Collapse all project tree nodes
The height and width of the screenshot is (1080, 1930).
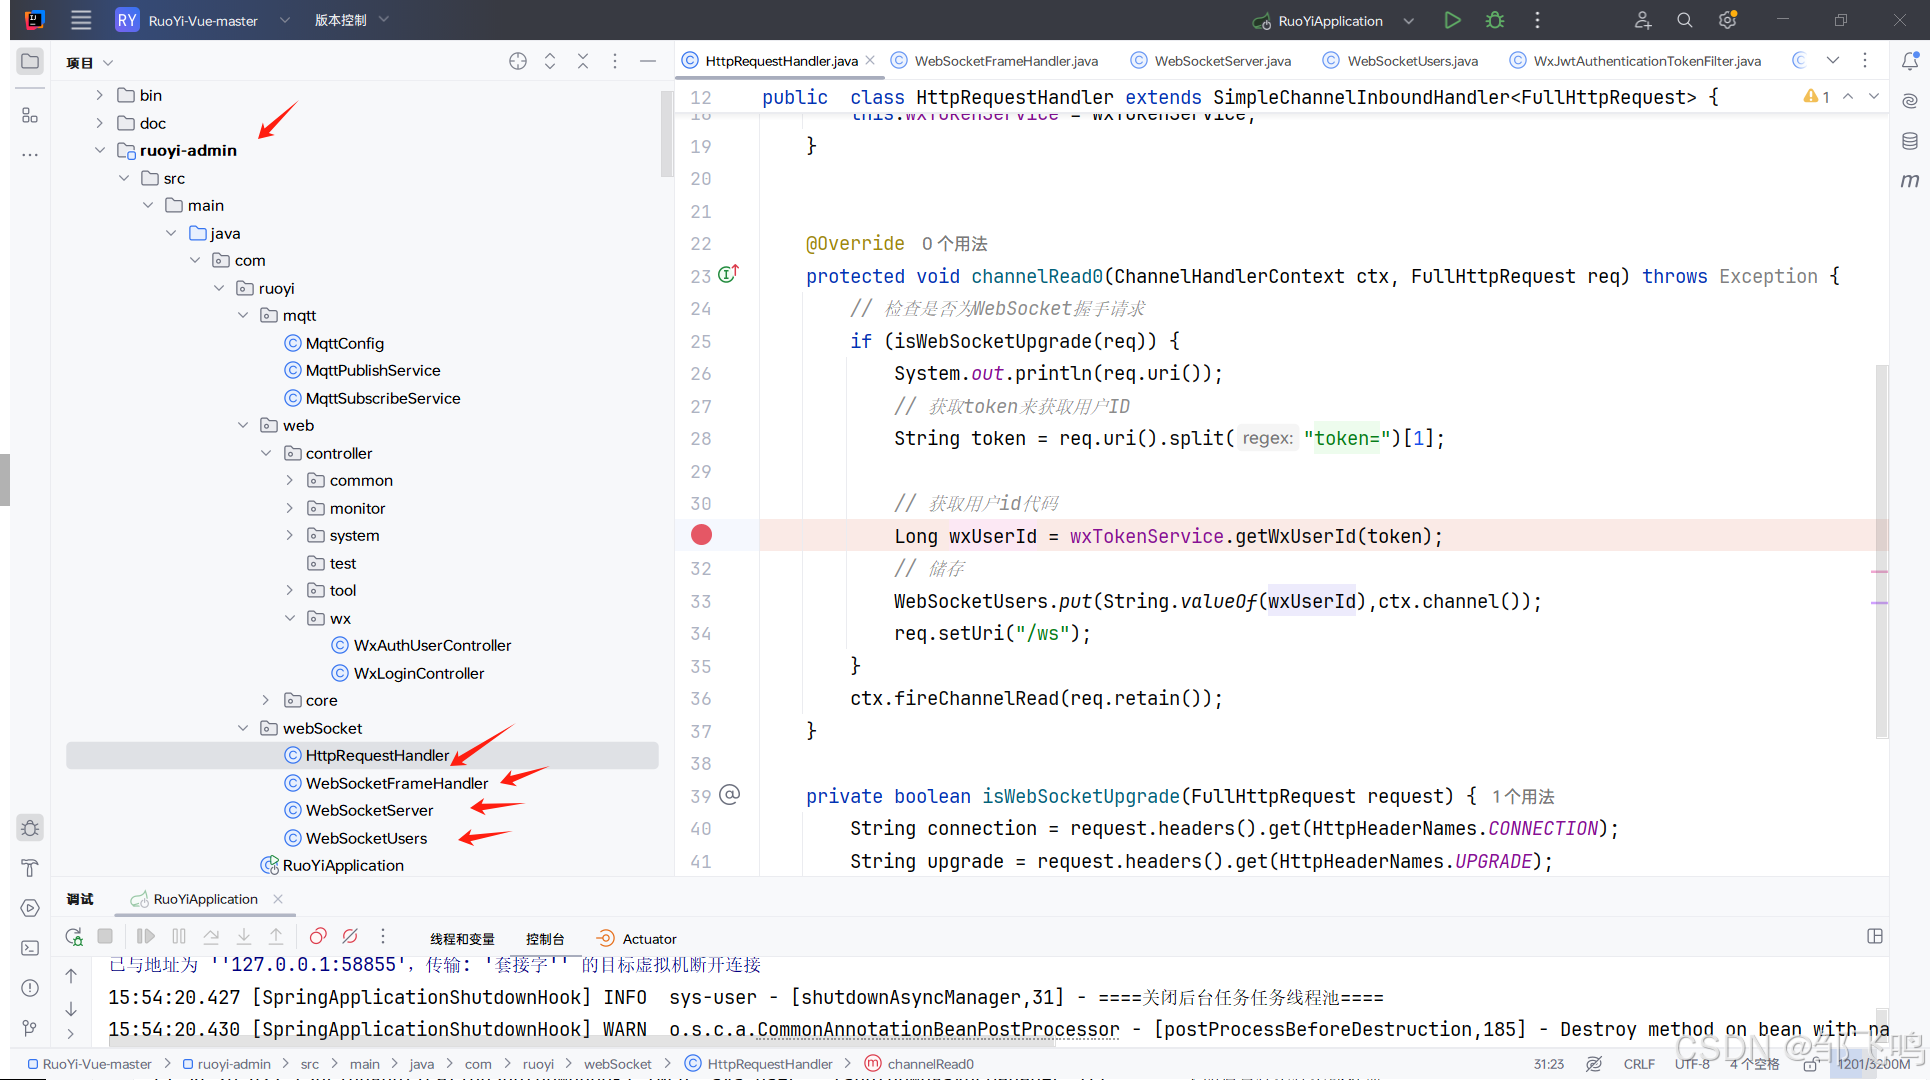pos(583,61)
